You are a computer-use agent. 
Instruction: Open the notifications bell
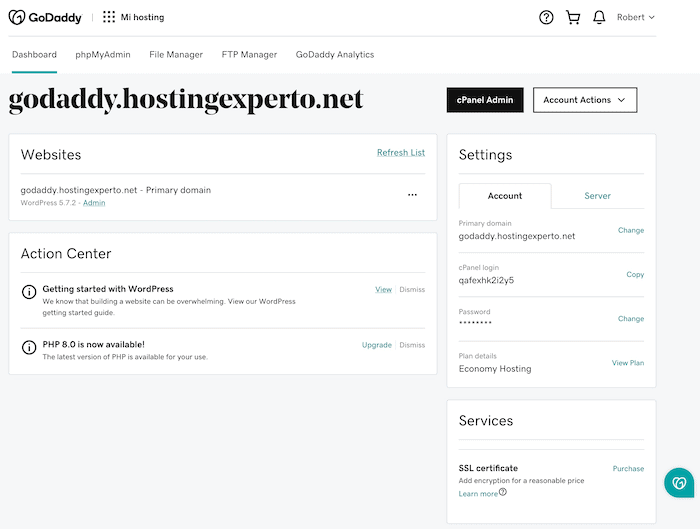pos(599,17)
